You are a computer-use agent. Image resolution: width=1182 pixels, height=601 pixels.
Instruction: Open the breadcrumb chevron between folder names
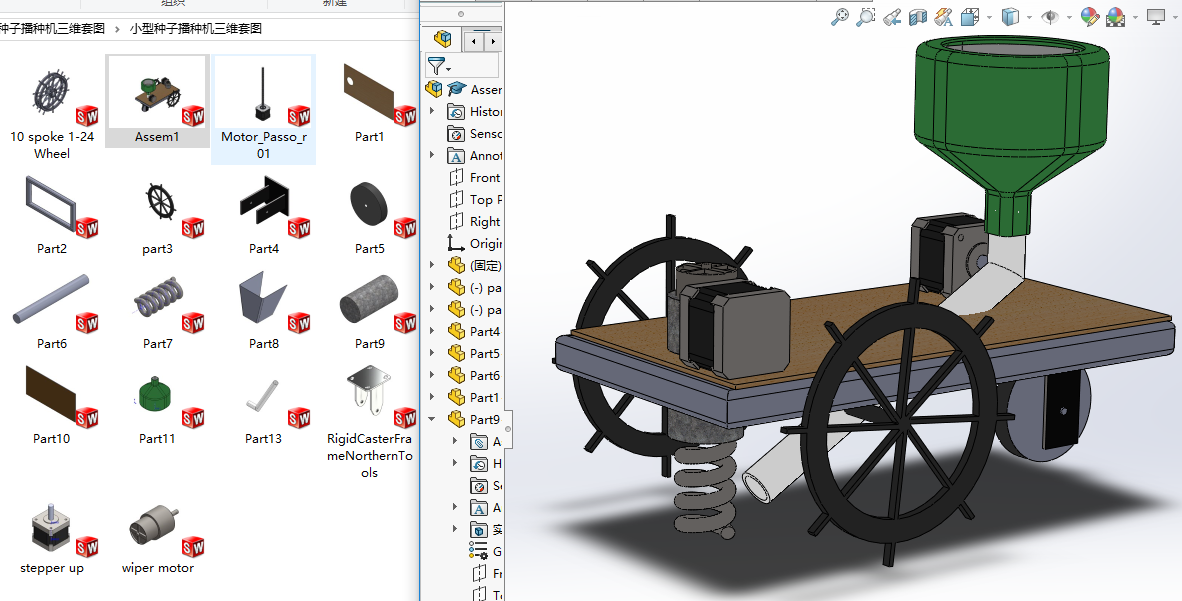(118, 29)
